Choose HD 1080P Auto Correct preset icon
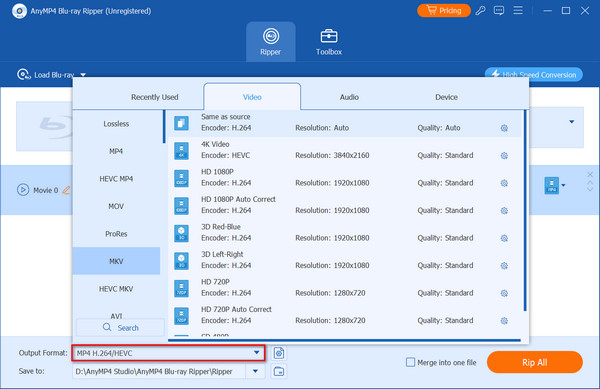The width and height of the screenshot is (600, 389). 181,206
